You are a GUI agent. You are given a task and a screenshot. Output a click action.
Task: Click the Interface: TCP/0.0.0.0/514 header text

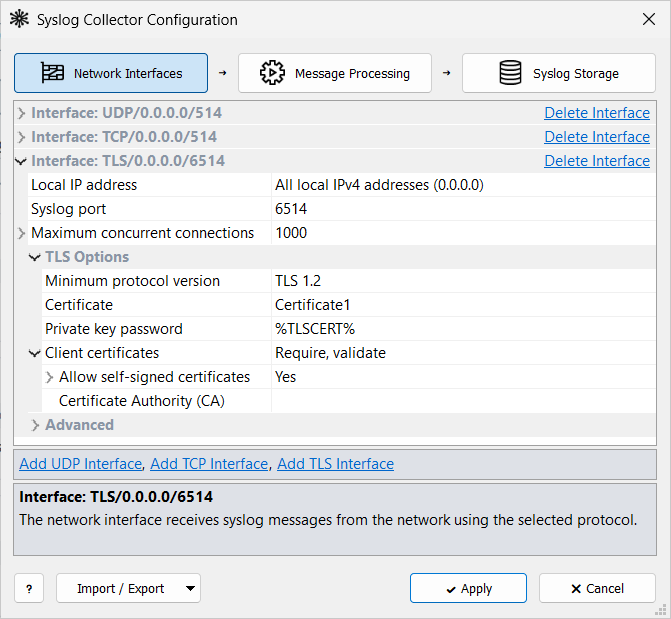[124, 137]
